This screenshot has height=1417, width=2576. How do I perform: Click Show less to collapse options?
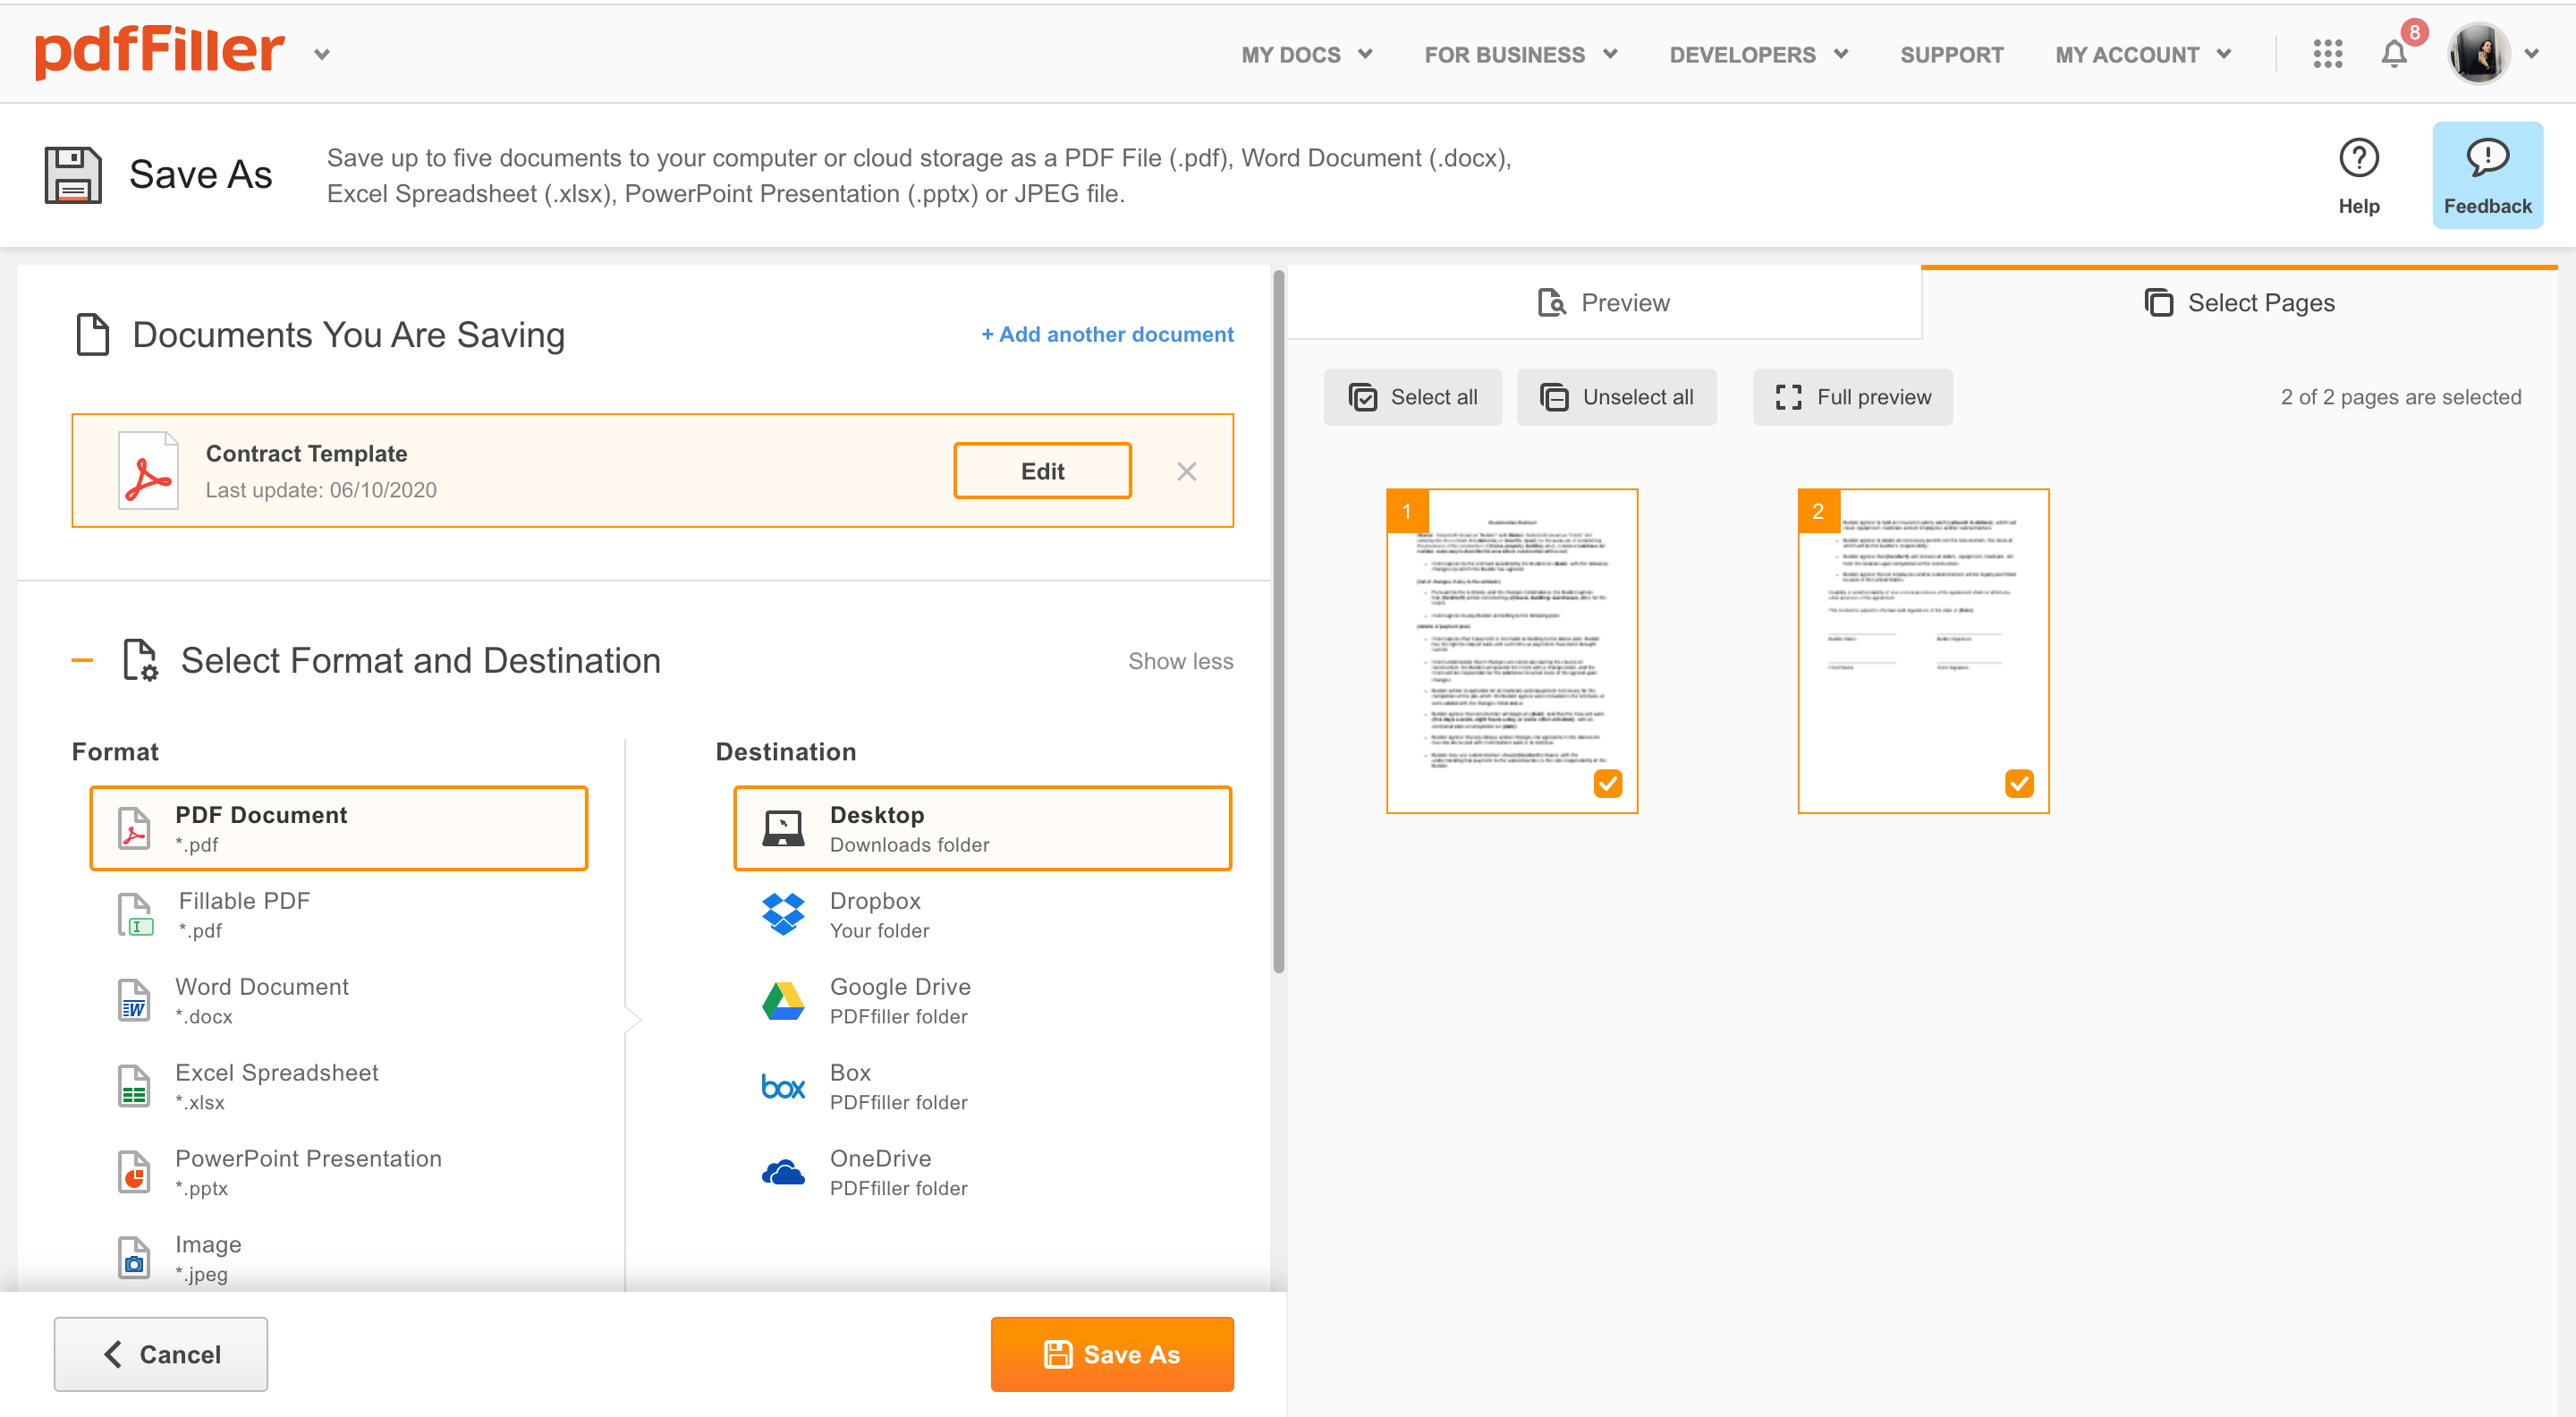point(1180,661)
